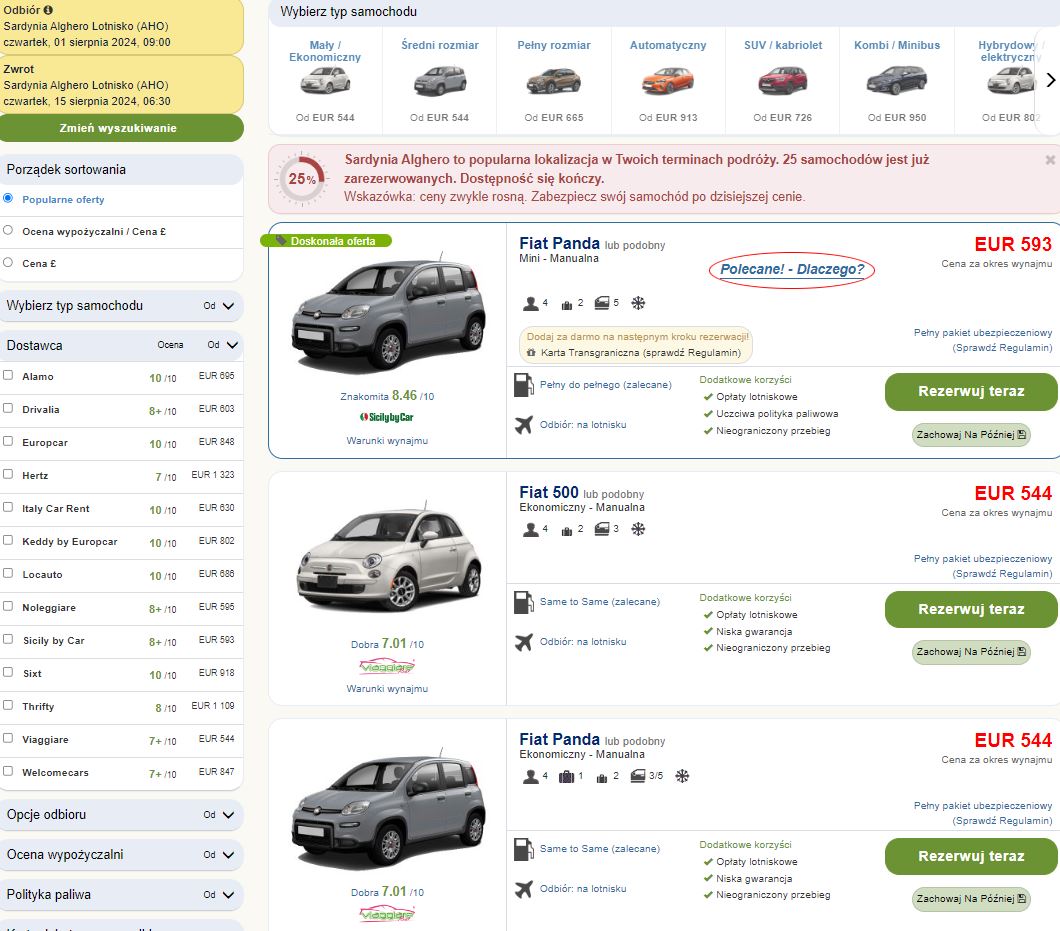
Task: Select Cena £ sort option
Action: (8, 262)
